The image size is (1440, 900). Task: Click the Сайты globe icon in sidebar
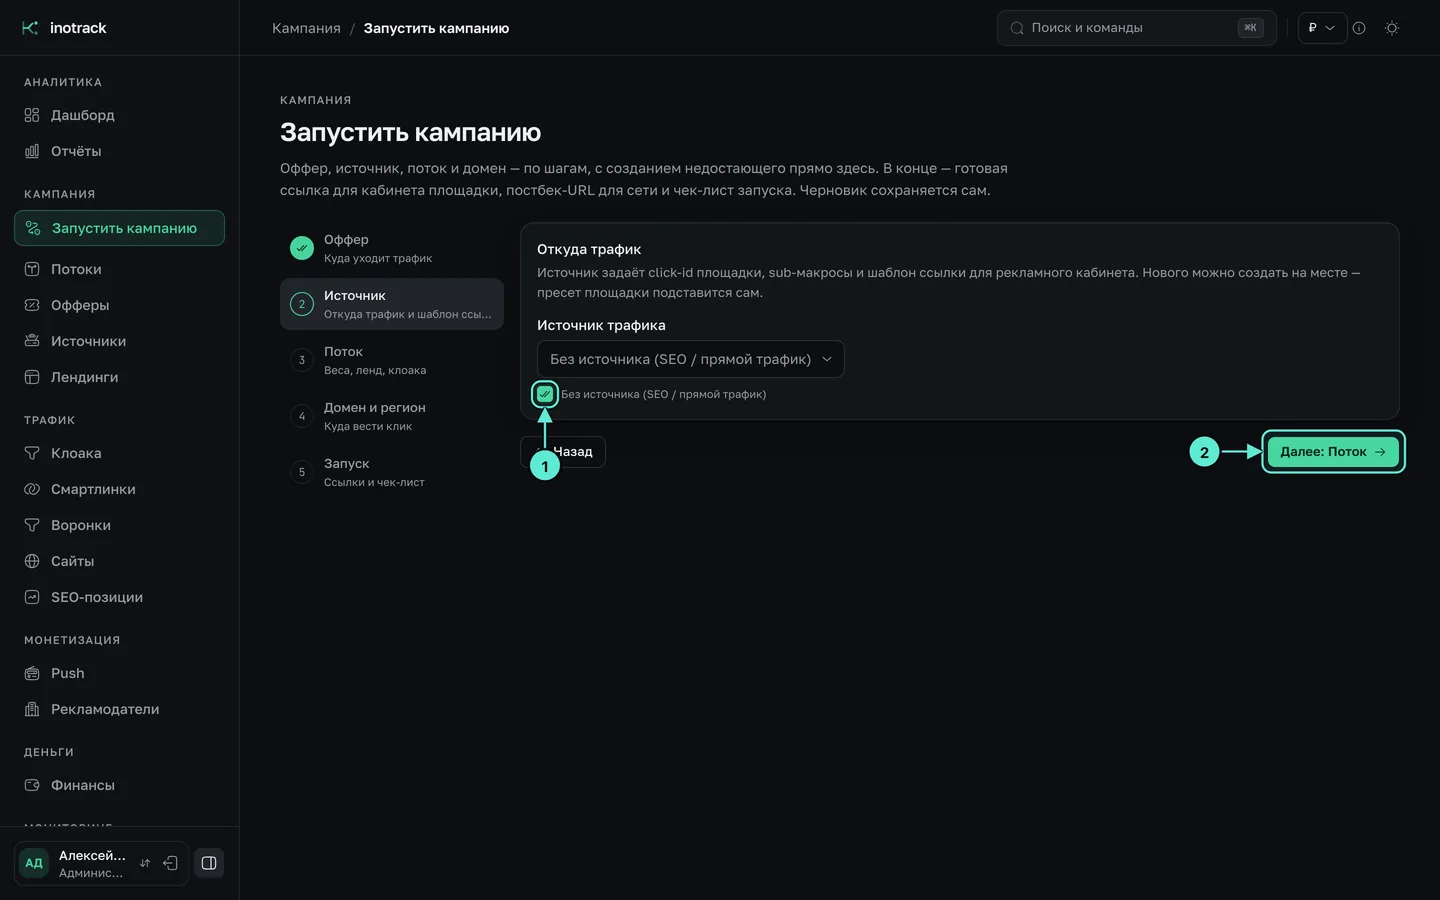click(x=32, y=561)
